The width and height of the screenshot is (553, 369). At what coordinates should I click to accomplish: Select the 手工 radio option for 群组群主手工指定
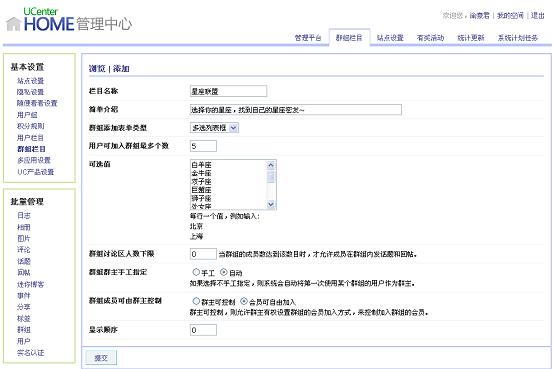(196, 272)
